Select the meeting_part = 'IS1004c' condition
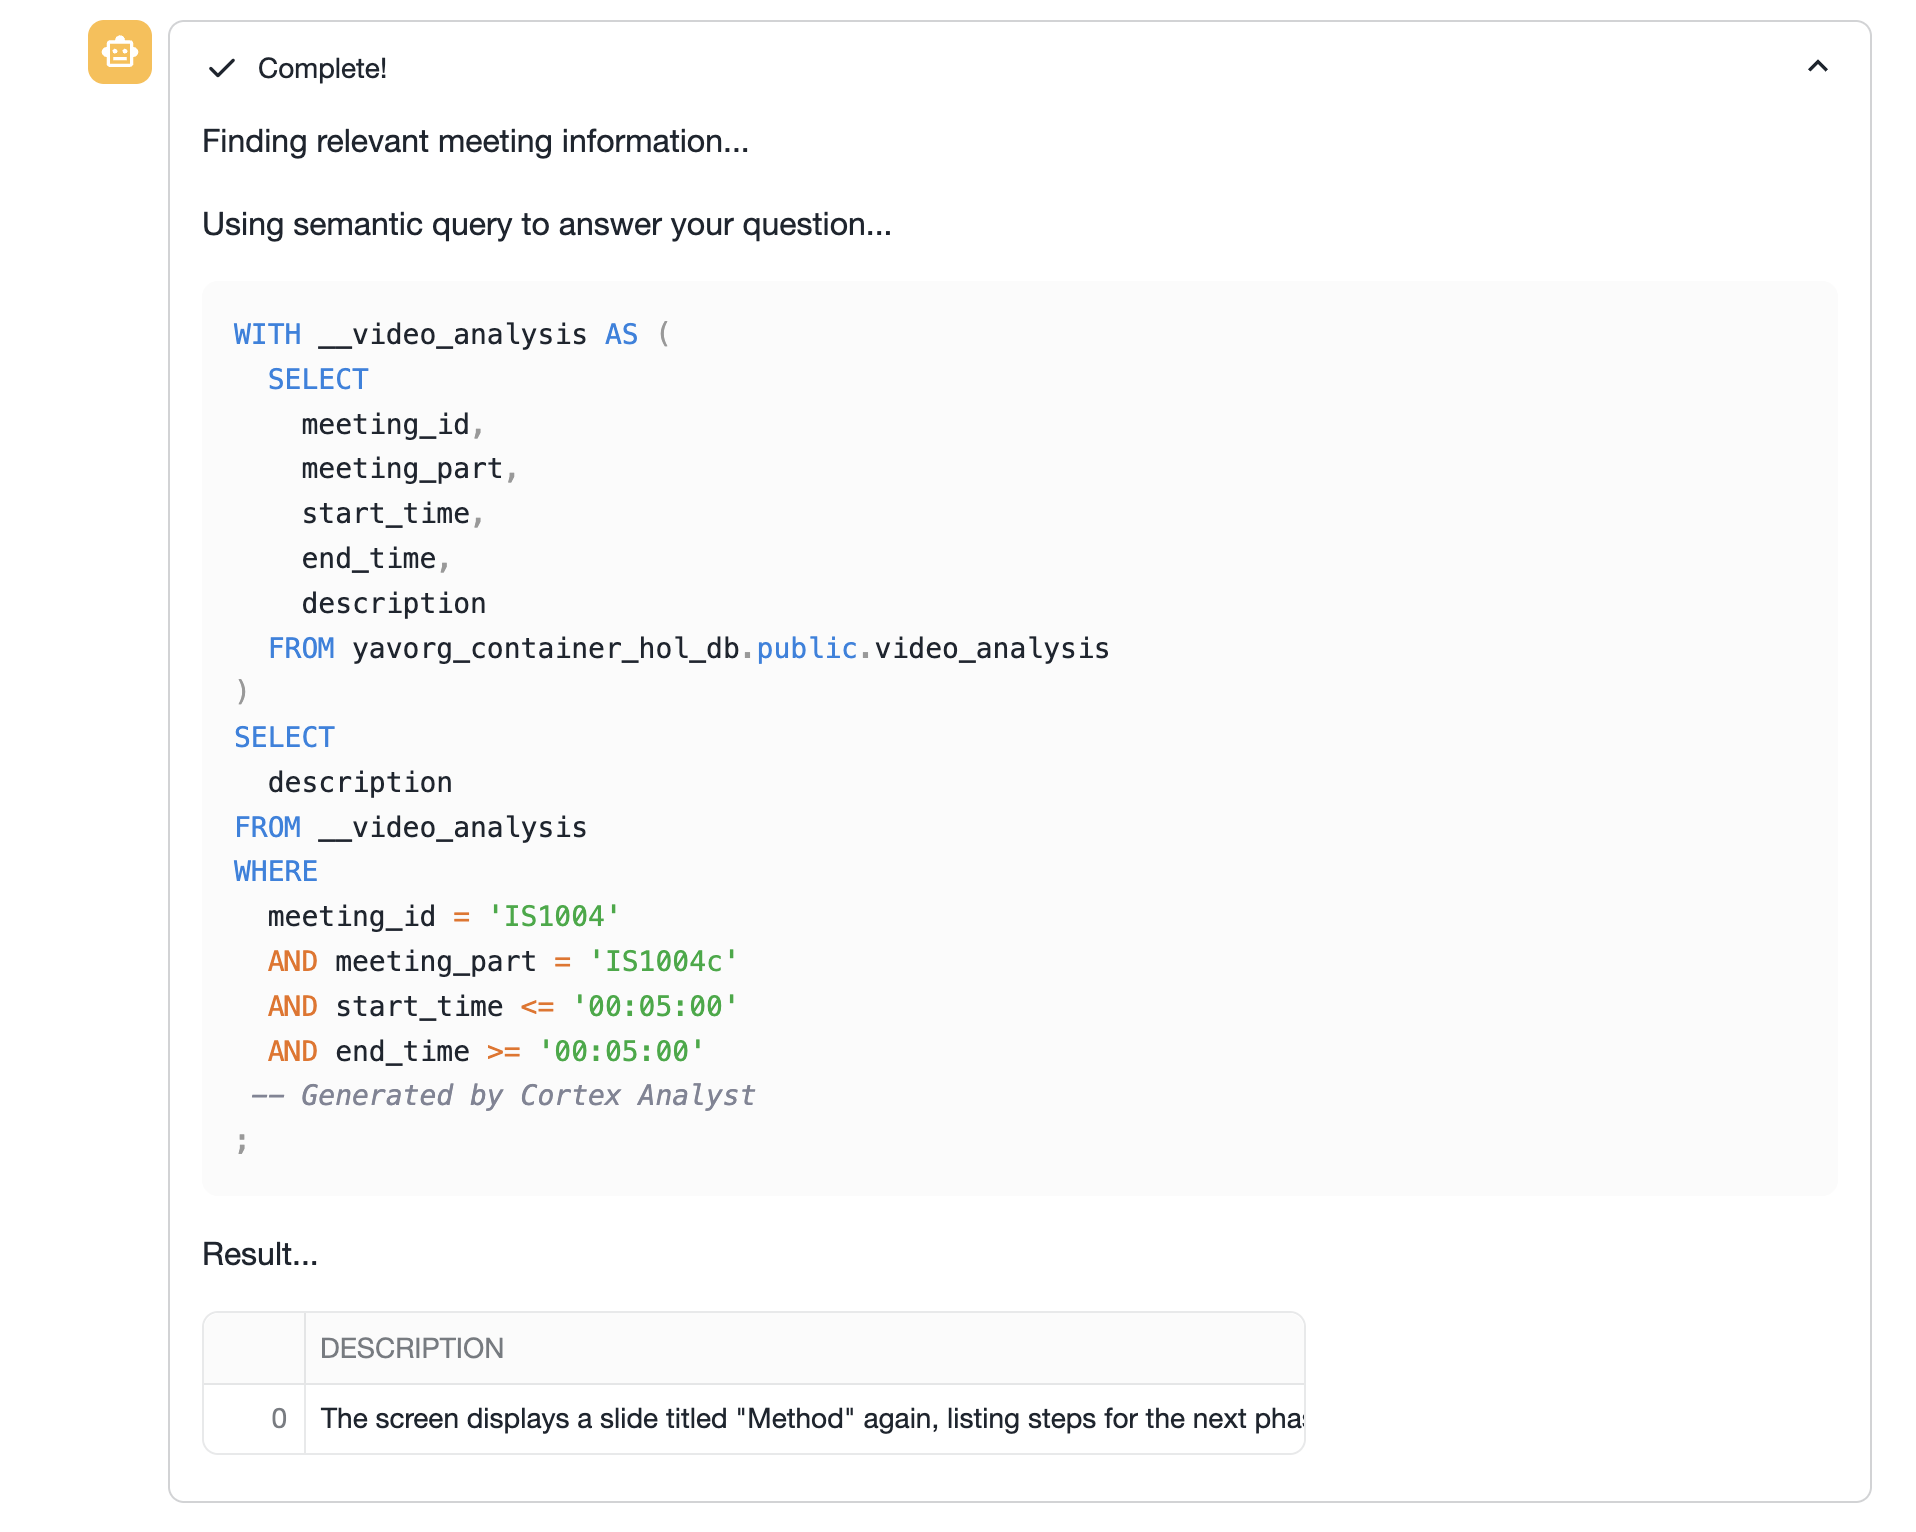The image size is (1916, 1532). coord(502,960)
